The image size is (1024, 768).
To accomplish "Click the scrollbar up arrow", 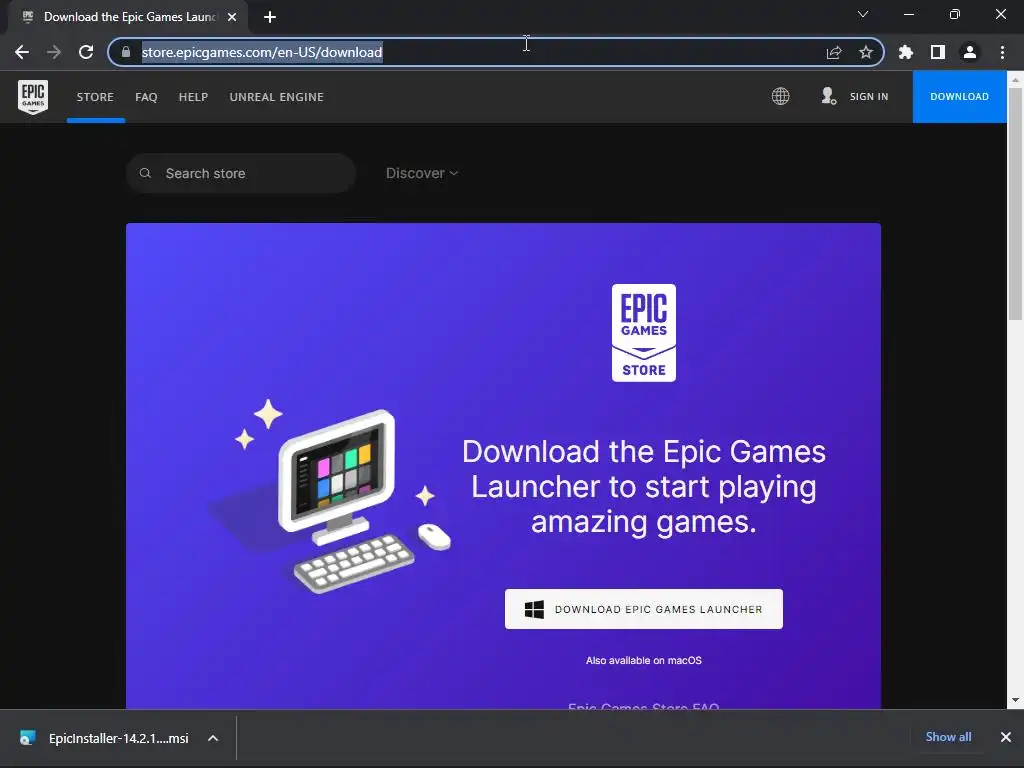I will 1015,80.
